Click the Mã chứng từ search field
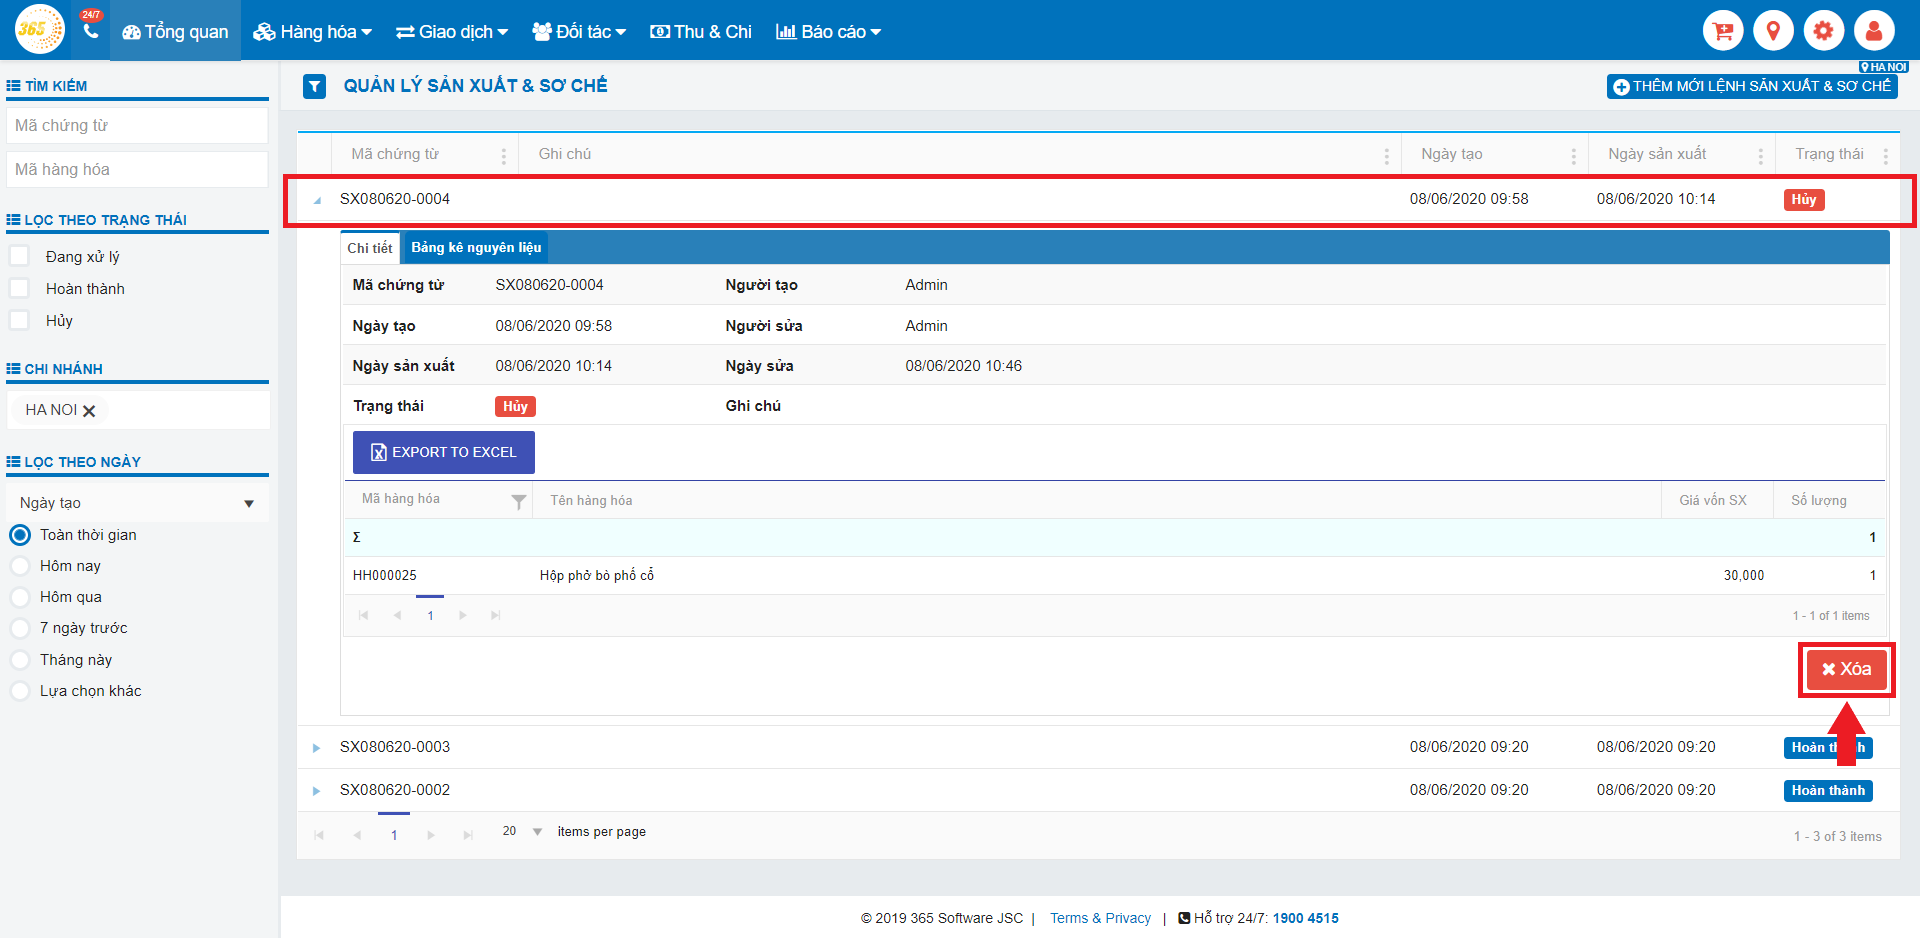This screenshot has height=938, width=1920. (137, 126)
